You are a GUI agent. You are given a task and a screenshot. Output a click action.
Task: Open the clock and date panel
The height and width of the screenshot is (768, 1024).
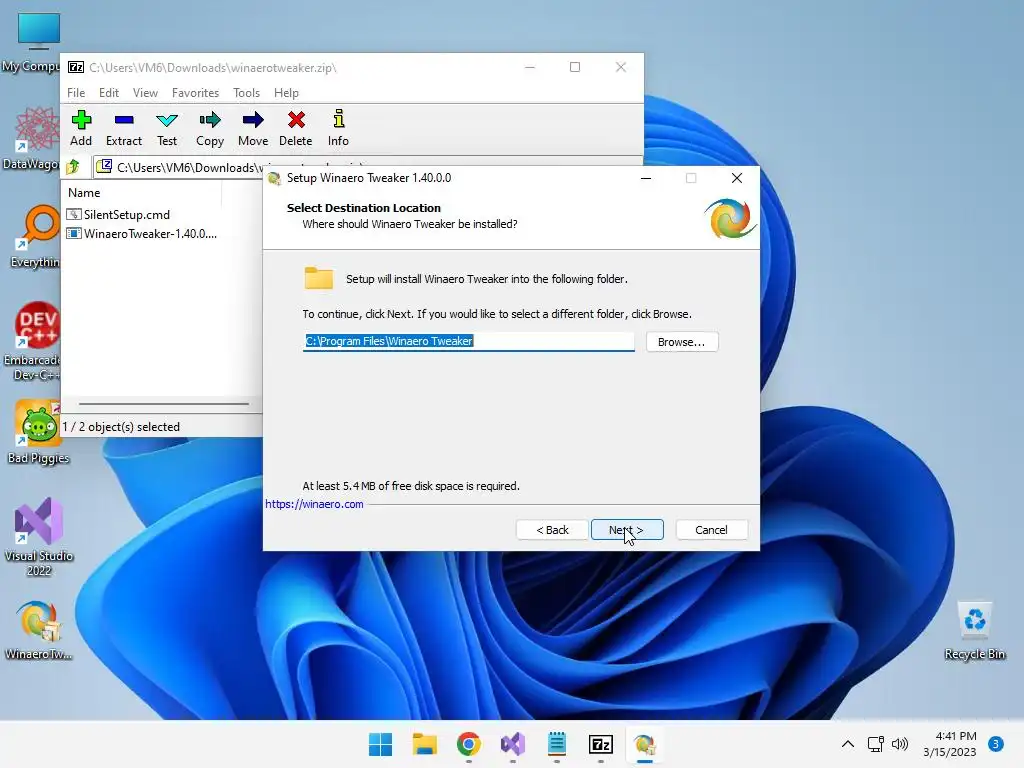coord(950,744)
